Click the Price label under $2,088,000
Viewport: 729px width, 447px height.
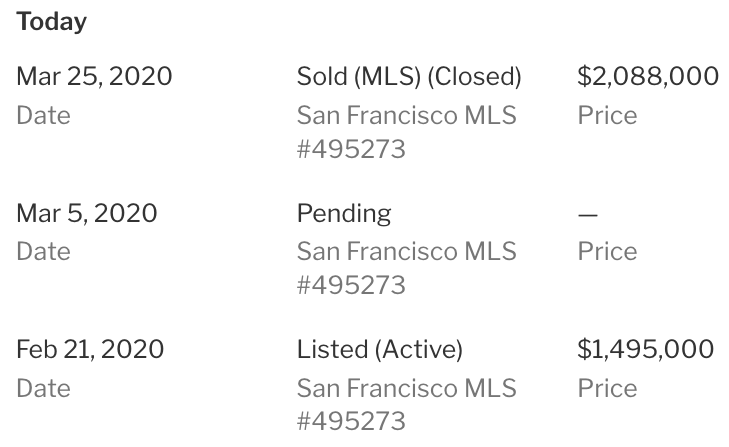tap(607, 115)
